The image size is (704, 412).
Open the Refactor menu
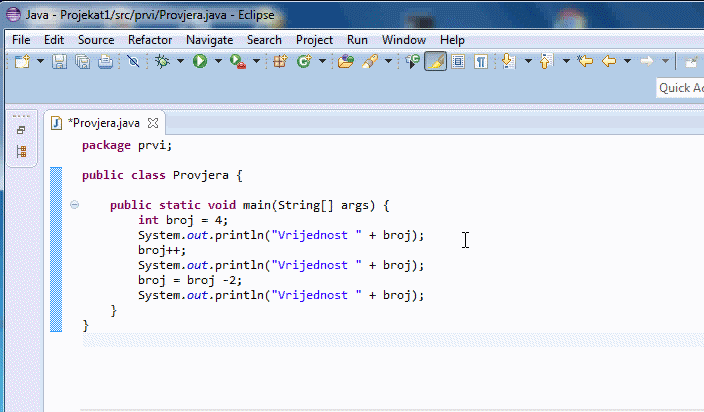(x=150, y=40)
